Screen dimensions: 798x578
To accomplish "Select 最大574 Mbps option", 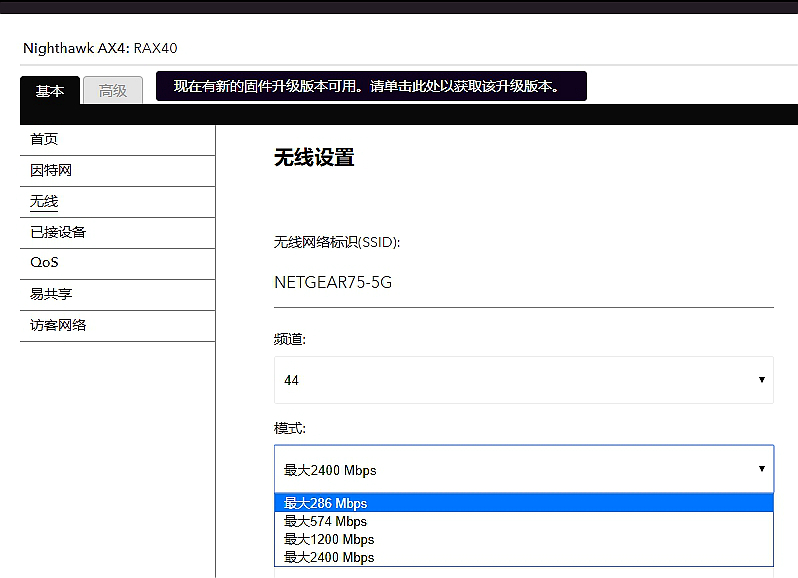I will 524,522.
